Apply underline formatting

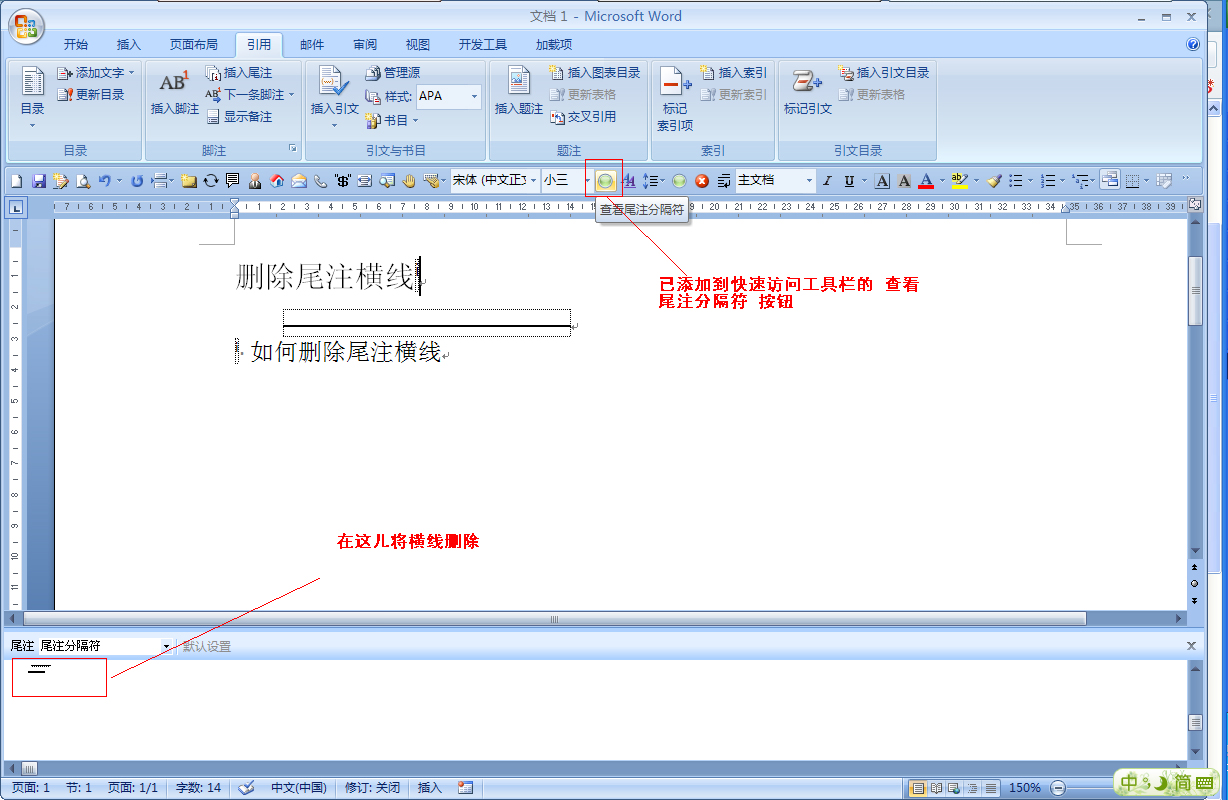tap(849, 181)
